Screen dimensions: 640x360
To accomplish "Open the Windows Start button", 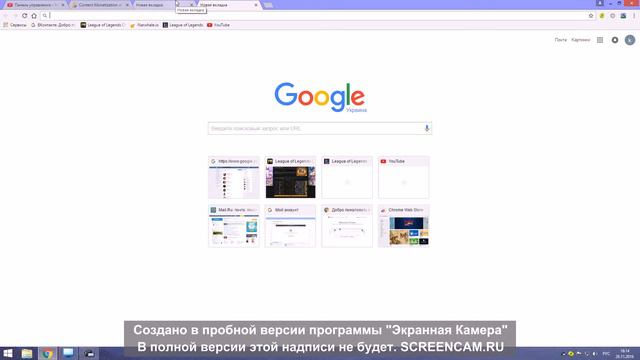I will [x=7, y=353].
